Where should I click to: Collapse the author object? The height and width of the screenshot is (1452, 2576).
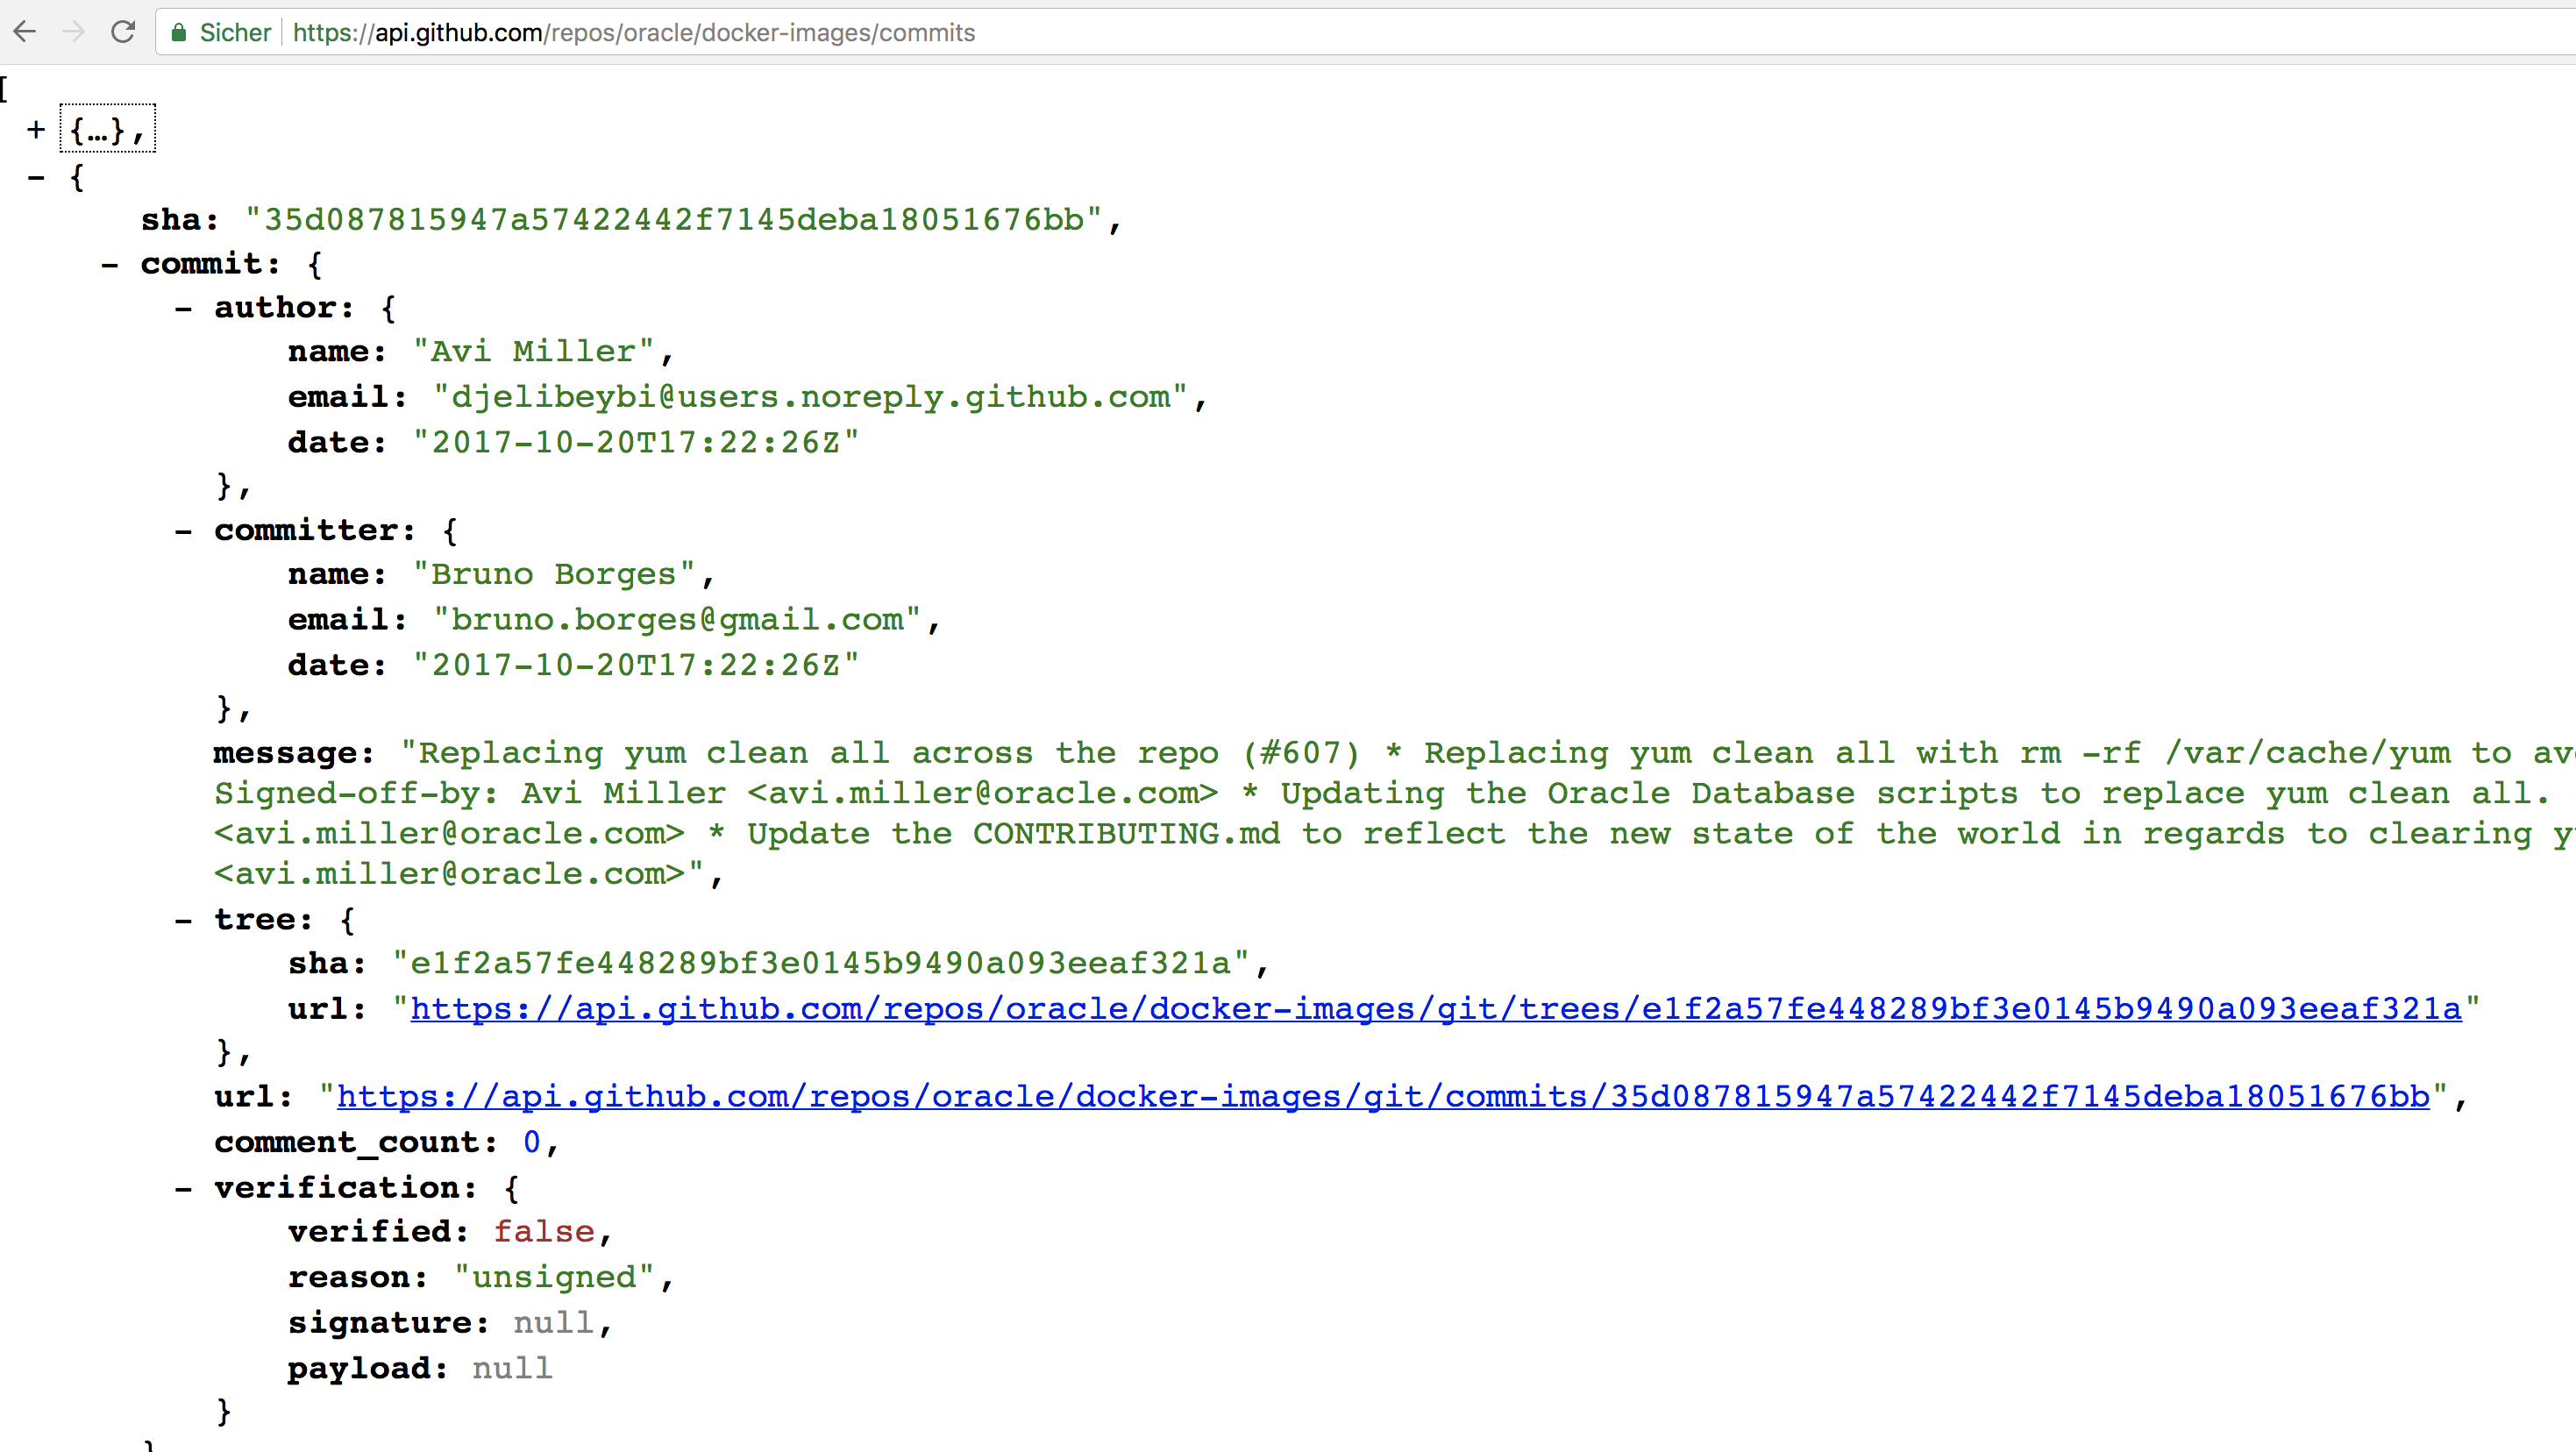coord(183,309)
